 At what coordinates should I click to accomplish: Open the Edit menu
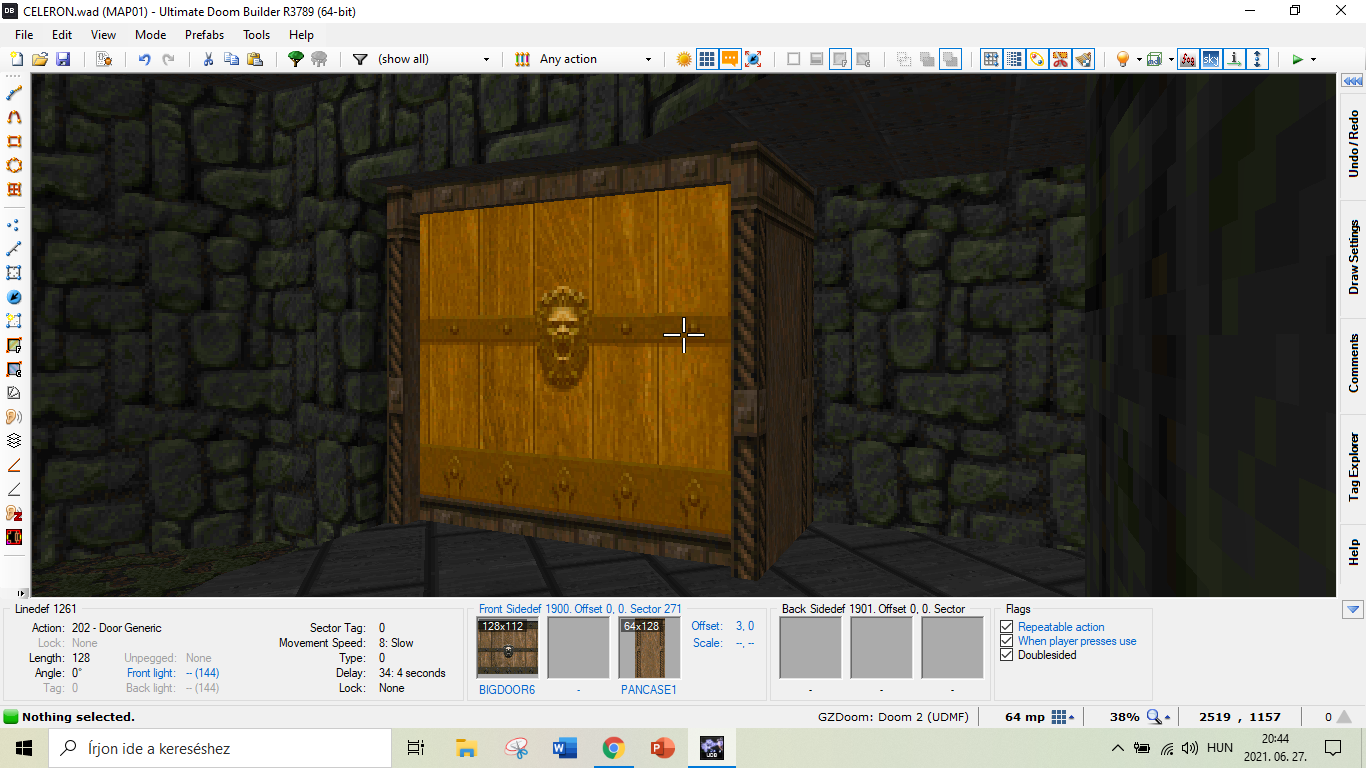[62, 34]
